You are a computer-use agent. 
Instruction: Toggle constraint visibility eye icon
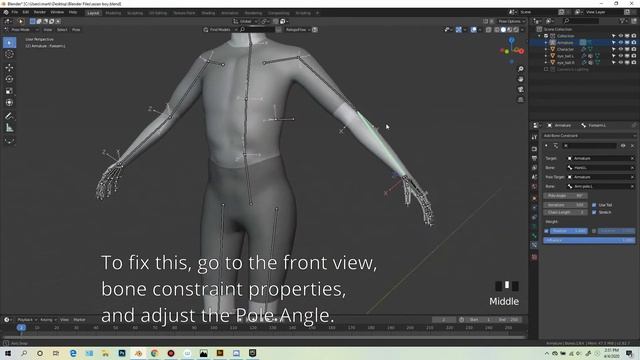pos(623,146)
